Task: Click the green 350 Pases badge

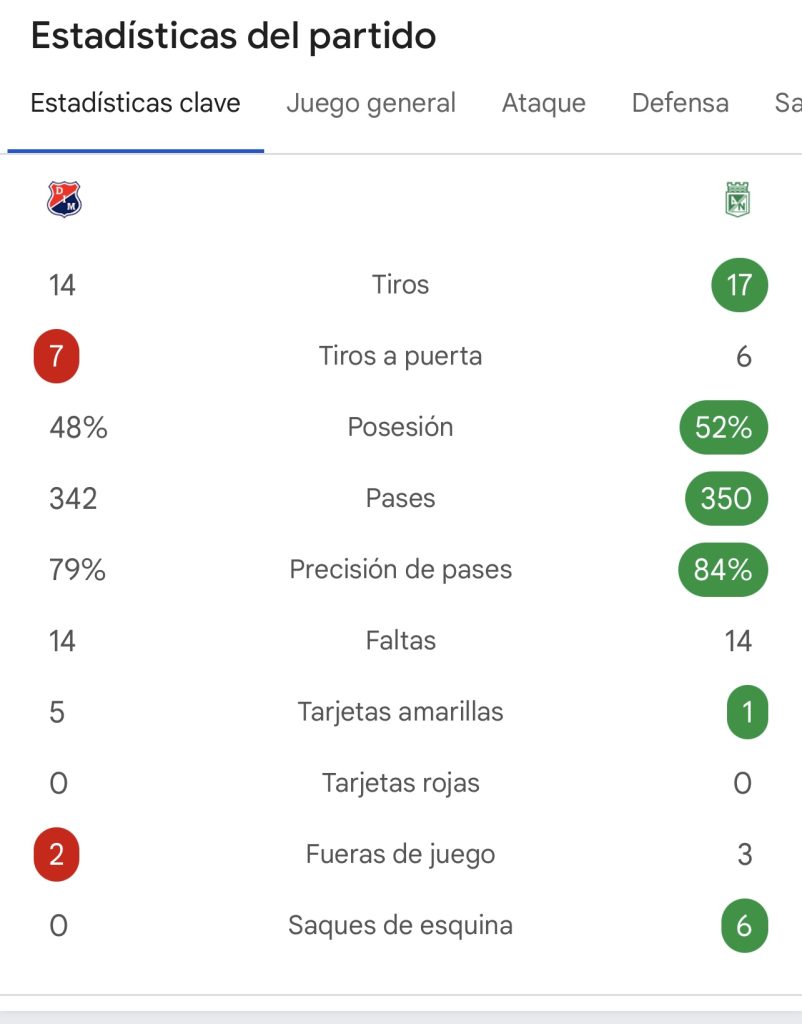Action: [726, 498]
